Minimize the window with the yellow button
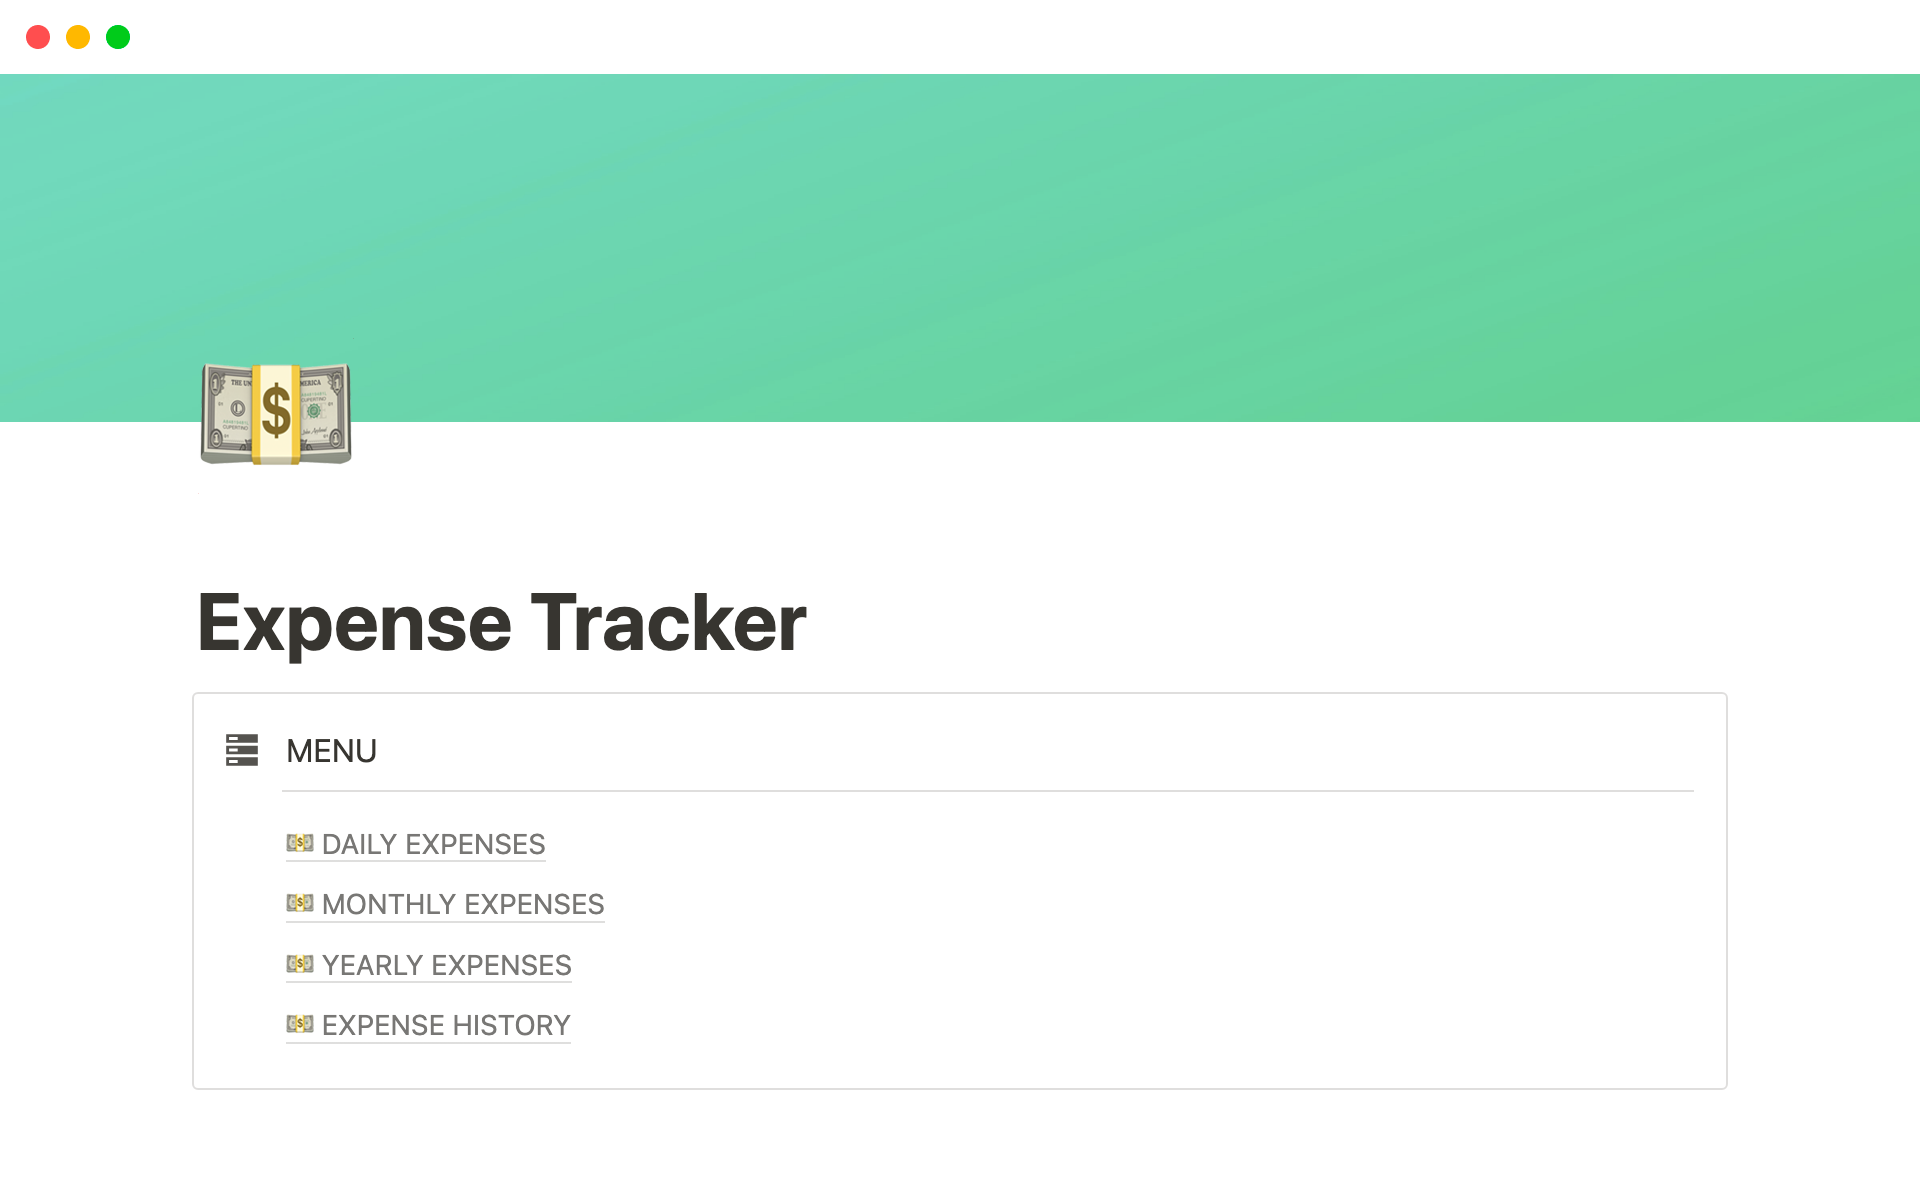The image size is (1920, 1200). [x=78, y=37]
